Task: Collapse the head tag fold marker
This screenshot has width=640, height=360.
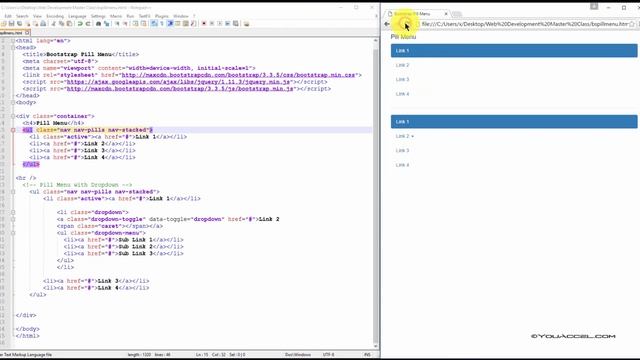Action: 13,48
